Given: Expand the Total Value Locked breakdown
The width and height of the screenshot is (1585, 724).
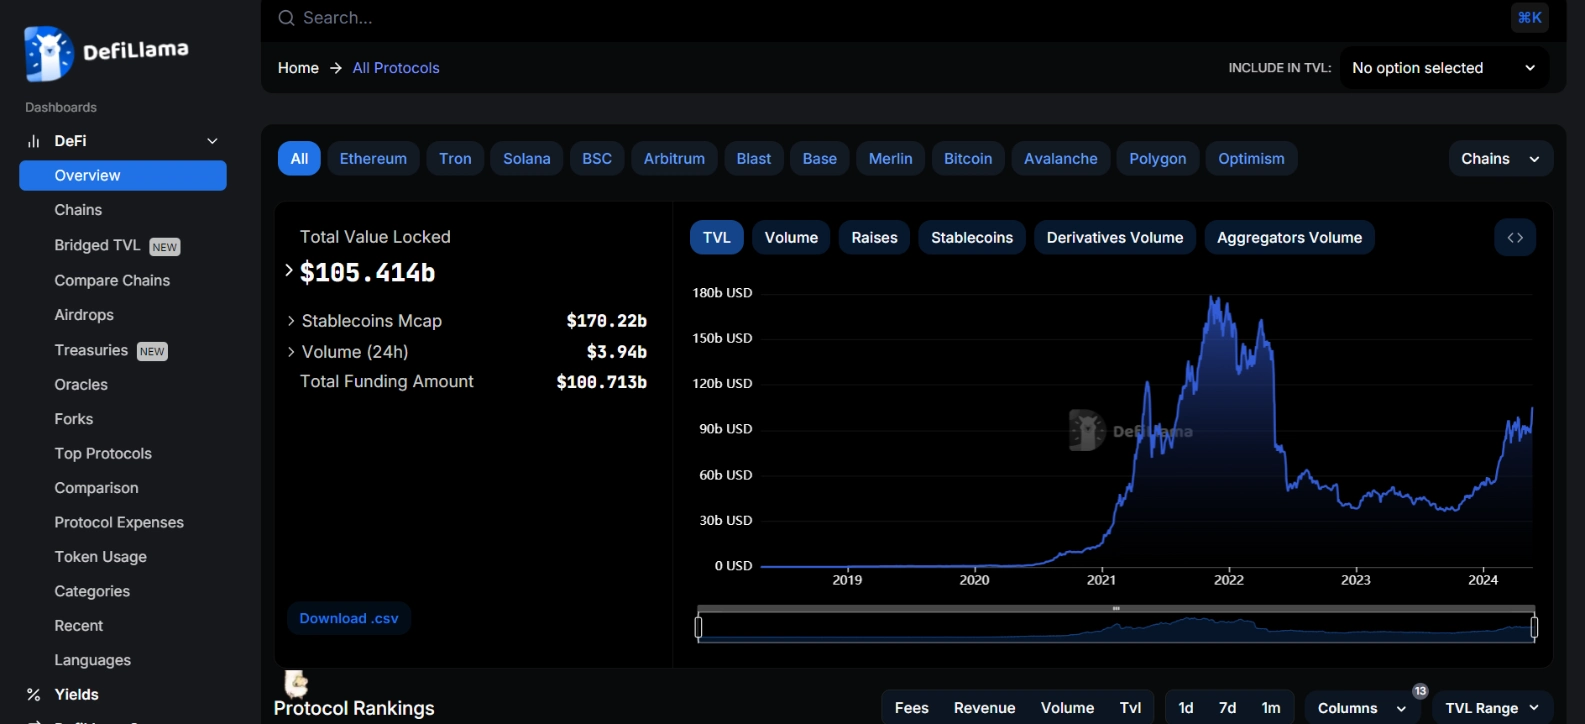Looking at the screenshot, I should [x=289, y=270].
